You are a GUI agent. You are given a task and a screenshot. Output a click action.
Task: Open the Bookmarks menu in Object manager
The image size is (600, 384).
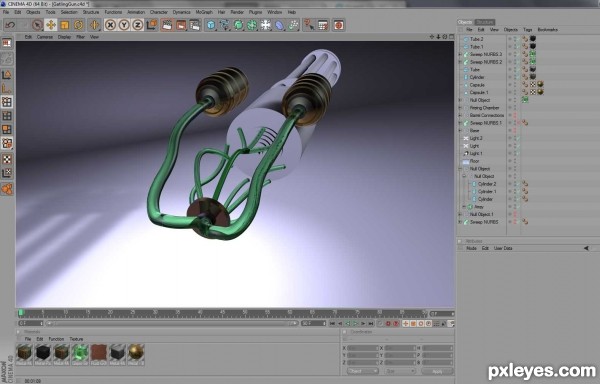pos(548,29)
